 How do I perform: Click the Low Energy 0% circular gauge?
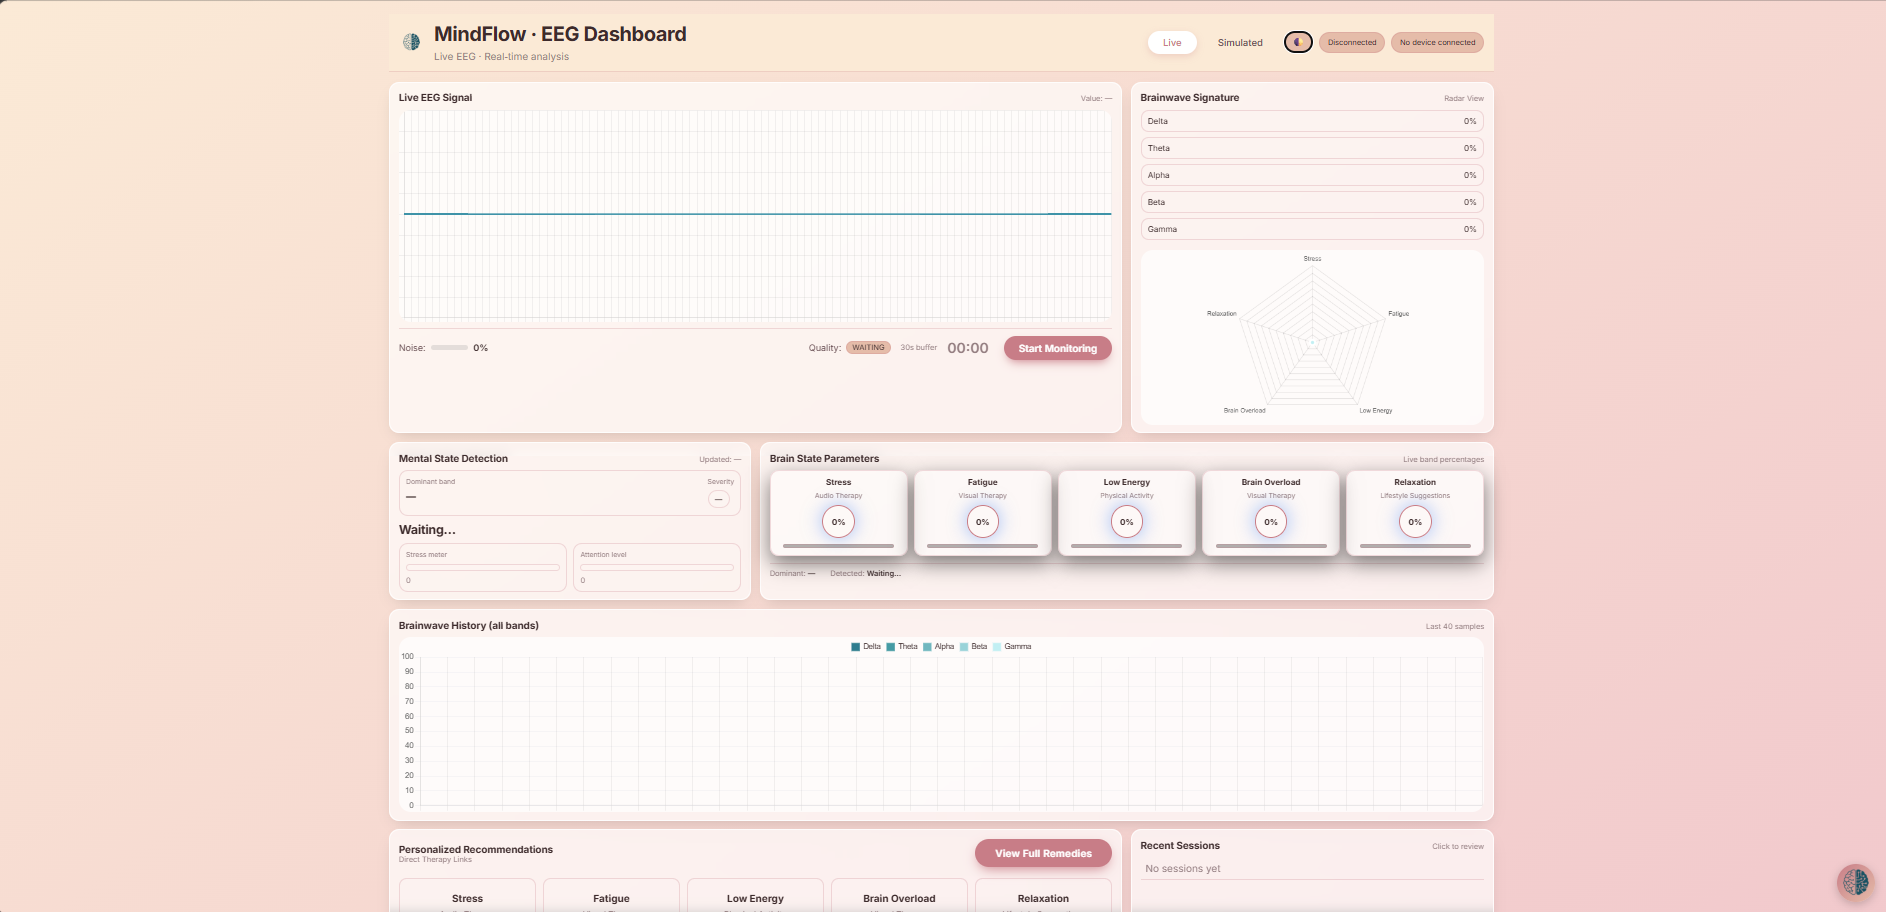pyautogui.click(x=1127, y=522)
